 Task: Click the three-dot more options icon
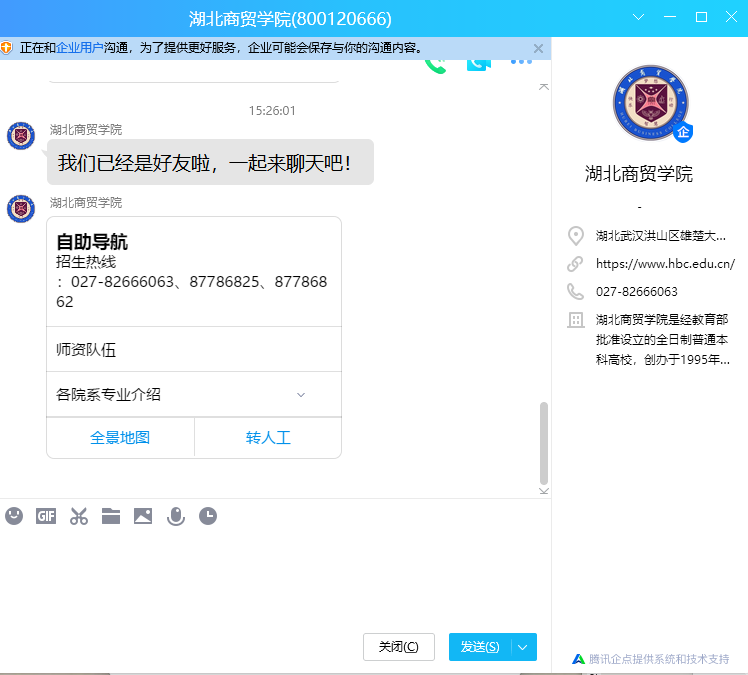coord(521,62)
